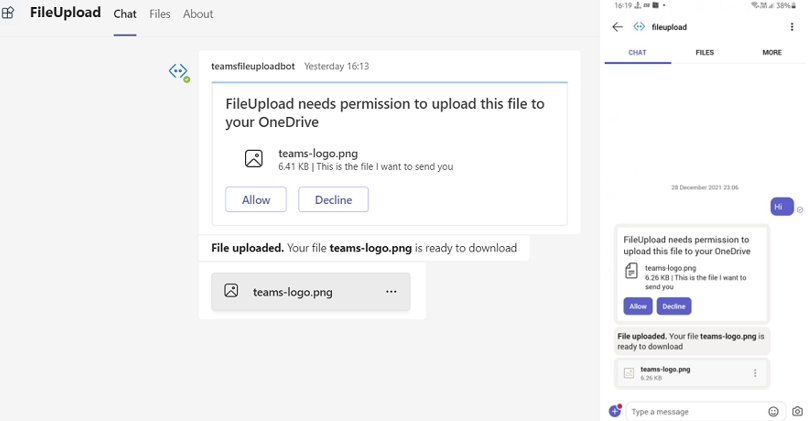Click Decline in the desktop consent card
This screenshot has height=421, width=809.
tap(333, 200)
